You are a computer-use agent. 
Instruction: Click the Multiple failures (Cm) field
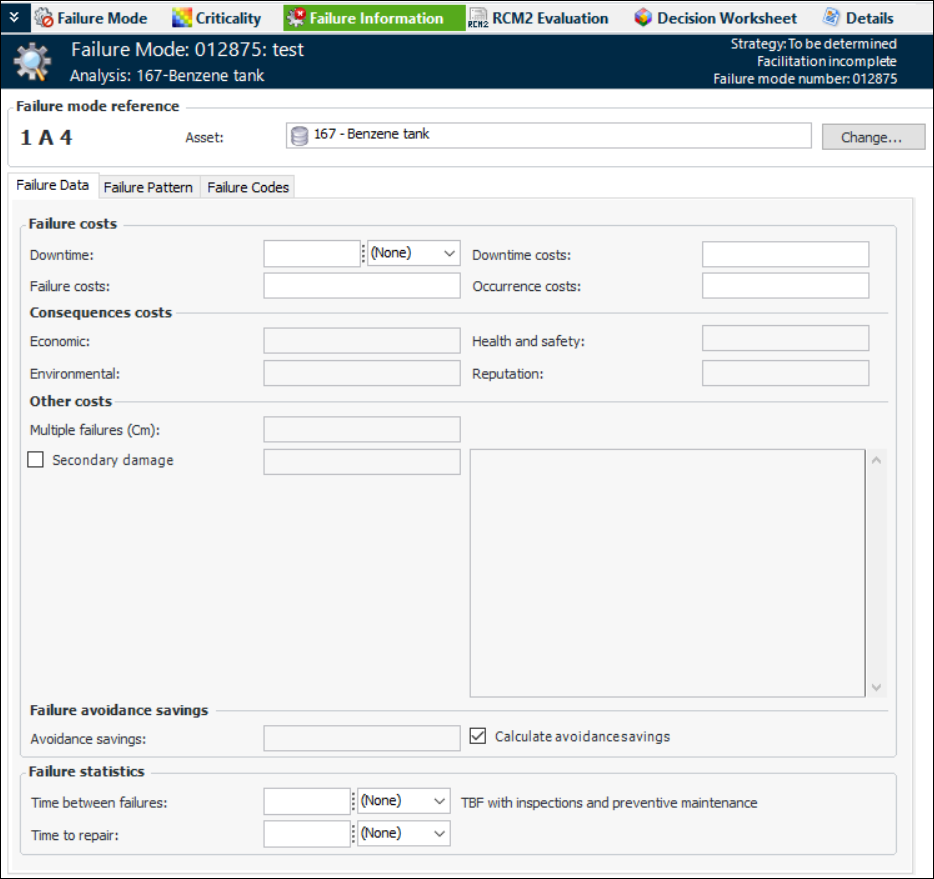[x=362, y=429]
